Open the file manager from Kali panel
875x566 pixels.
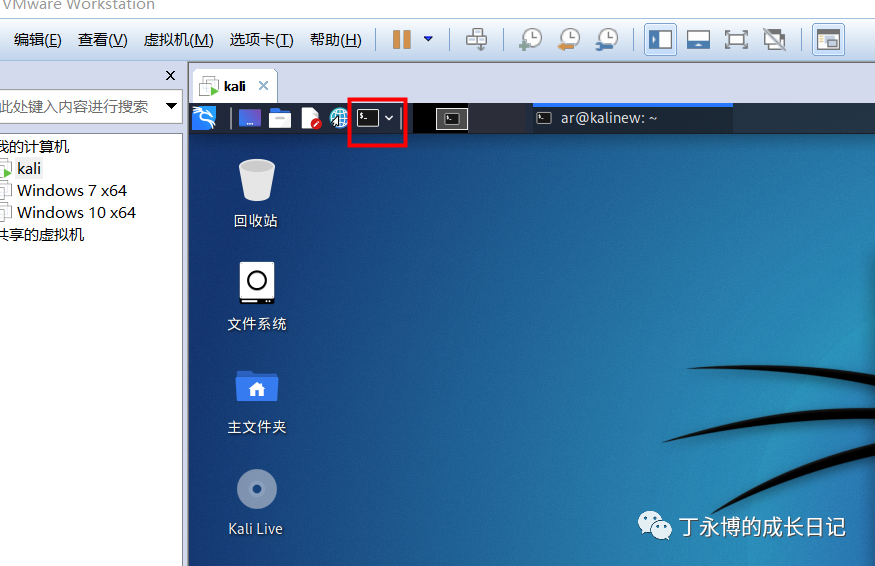[280, 118]
